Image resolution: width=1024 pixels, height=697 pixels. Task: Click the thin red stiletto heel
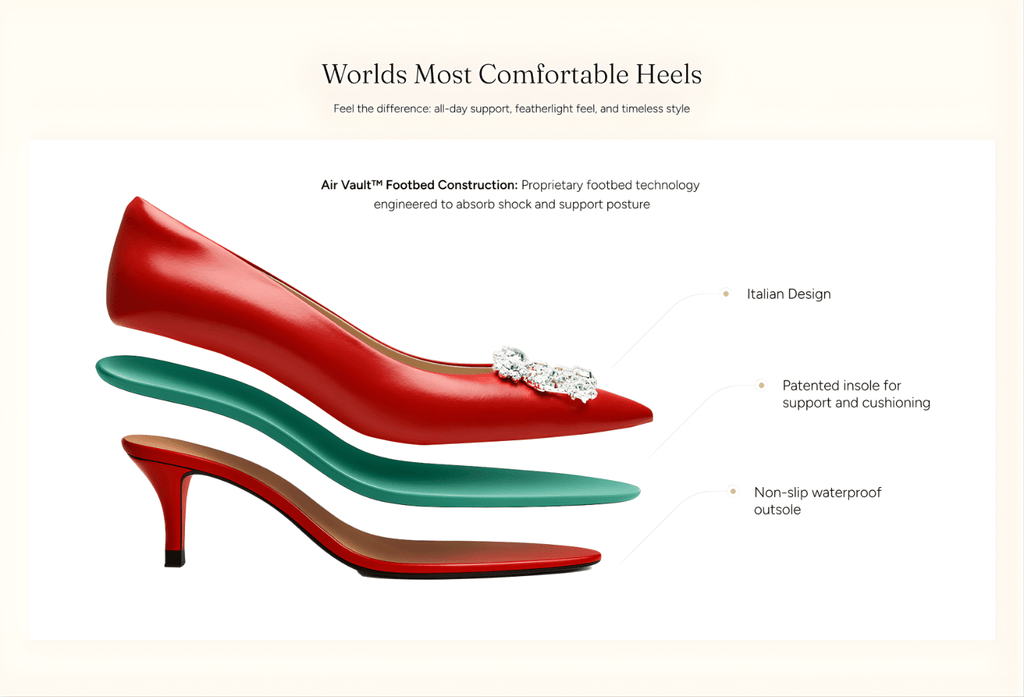(x=178, y=510)
